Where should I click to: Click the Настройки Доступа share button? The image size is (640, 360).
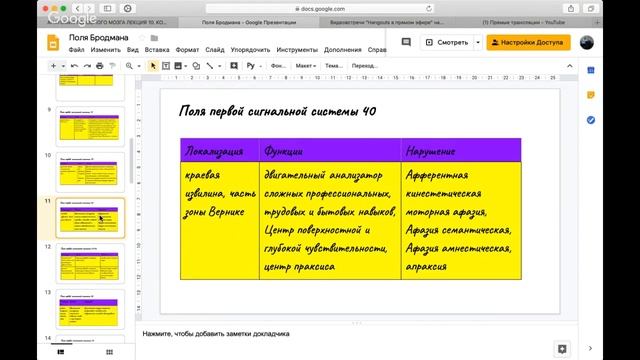coord(528,42)
